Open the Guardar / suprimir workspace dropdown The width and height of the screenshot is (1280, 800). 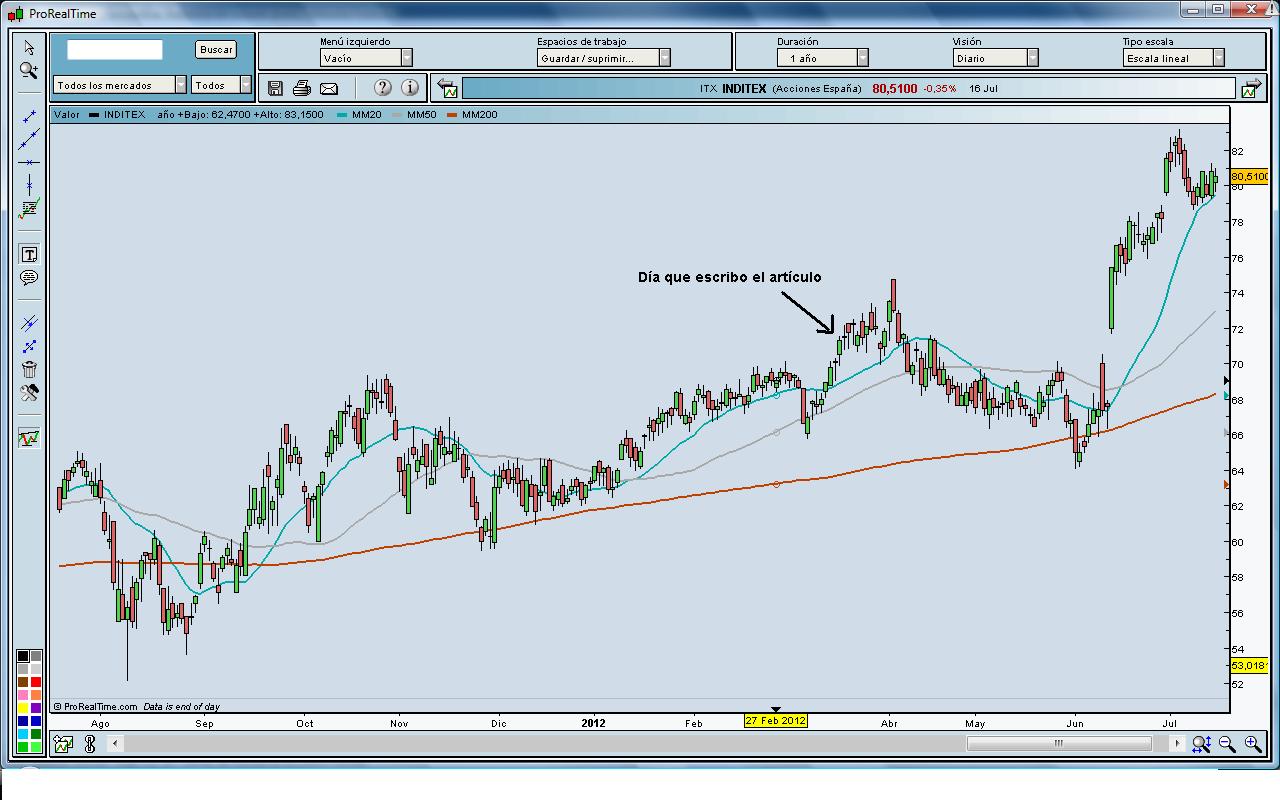tap(604, 58)
